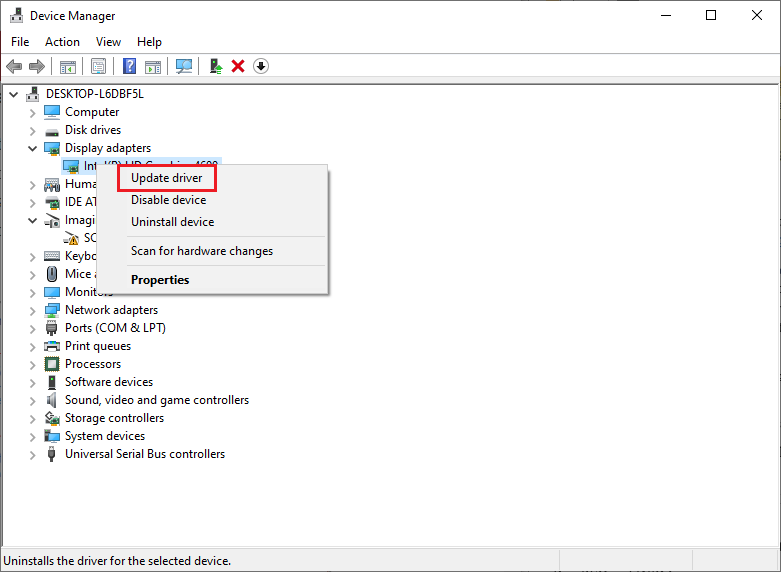781x572 pixels.
Task: Select the Display adapters row text
Action: point(108,148)
